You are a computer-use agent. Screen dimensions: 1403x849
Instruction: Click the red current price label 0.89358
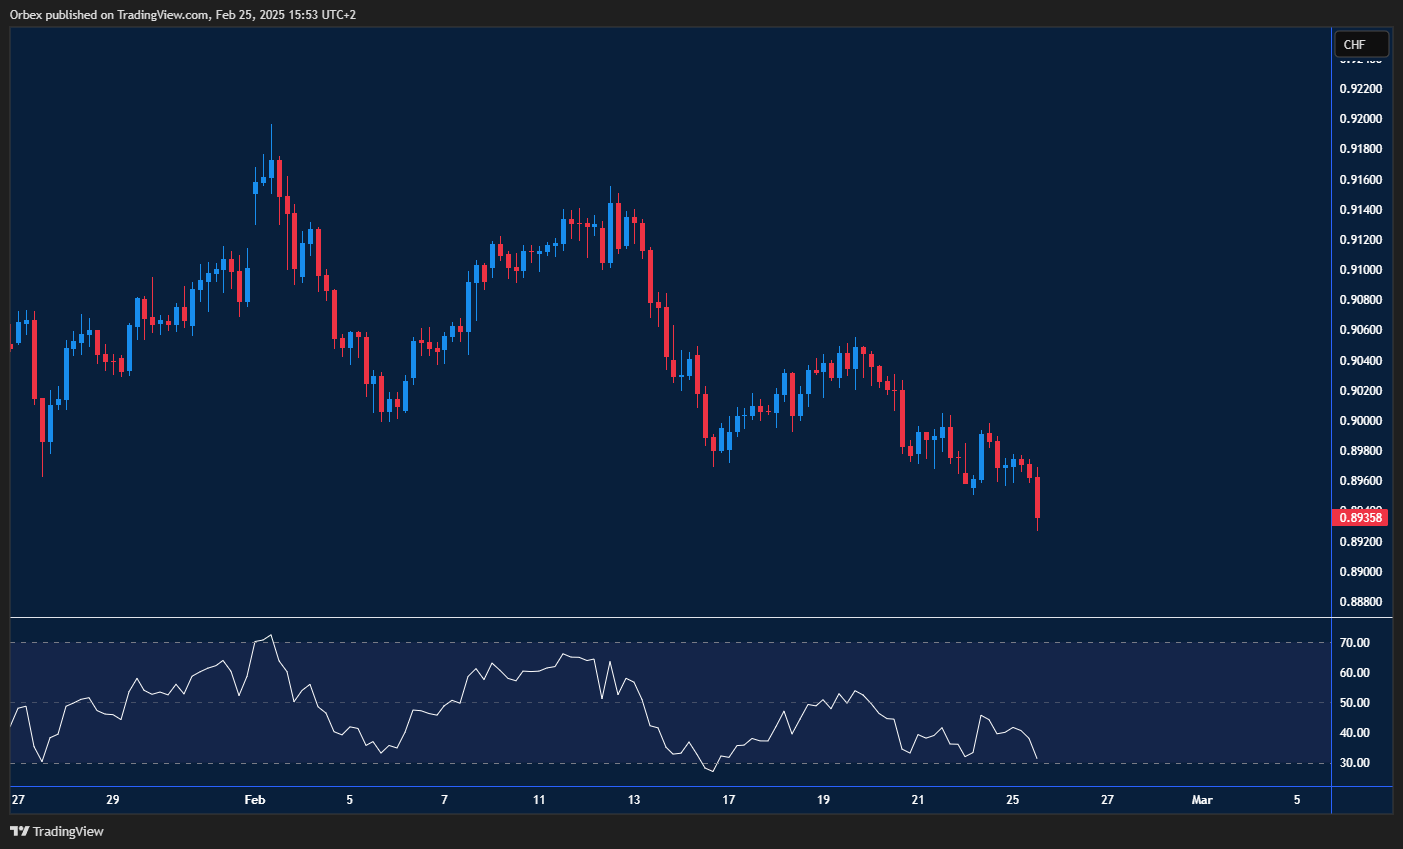pyautogui.click(x=1361, y=517)
